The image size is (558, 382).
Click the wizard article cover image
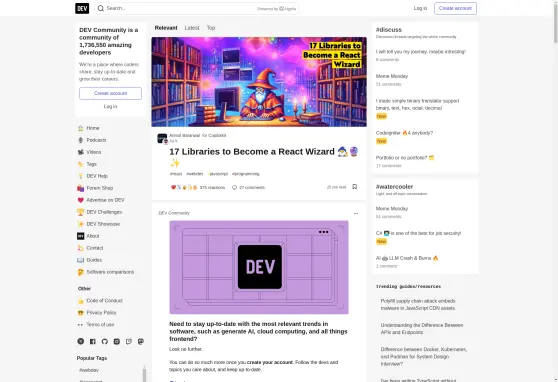(259, 82)
